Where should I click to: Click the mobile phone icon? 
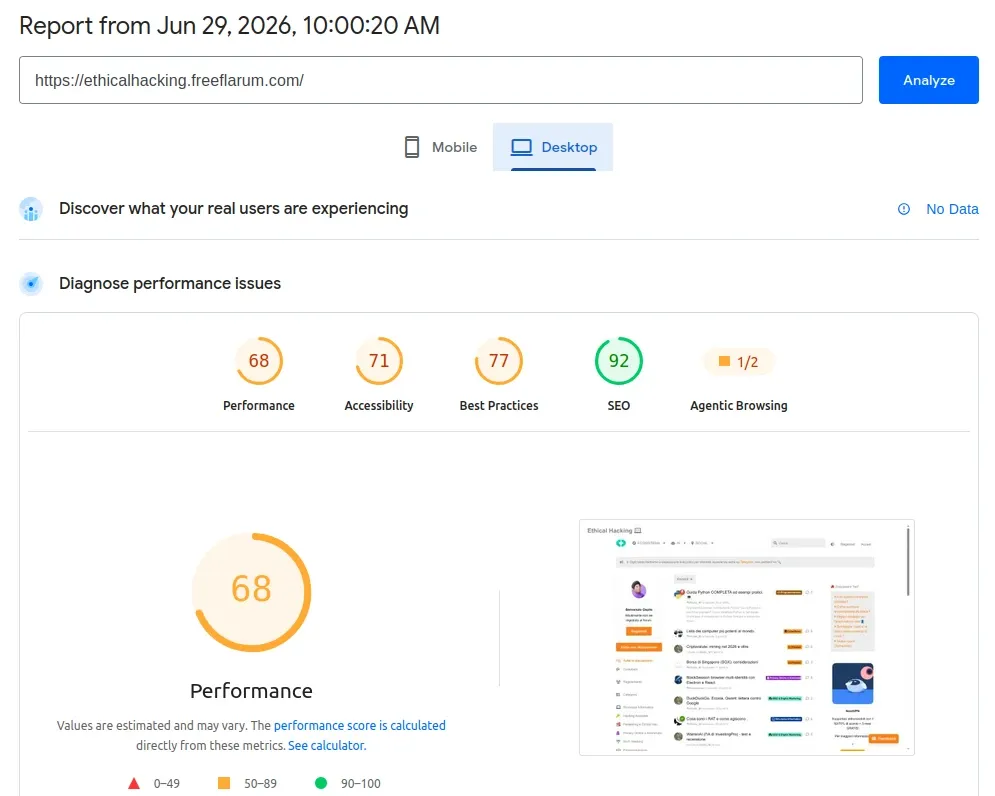pyautogui.click(x=412, y=147)
